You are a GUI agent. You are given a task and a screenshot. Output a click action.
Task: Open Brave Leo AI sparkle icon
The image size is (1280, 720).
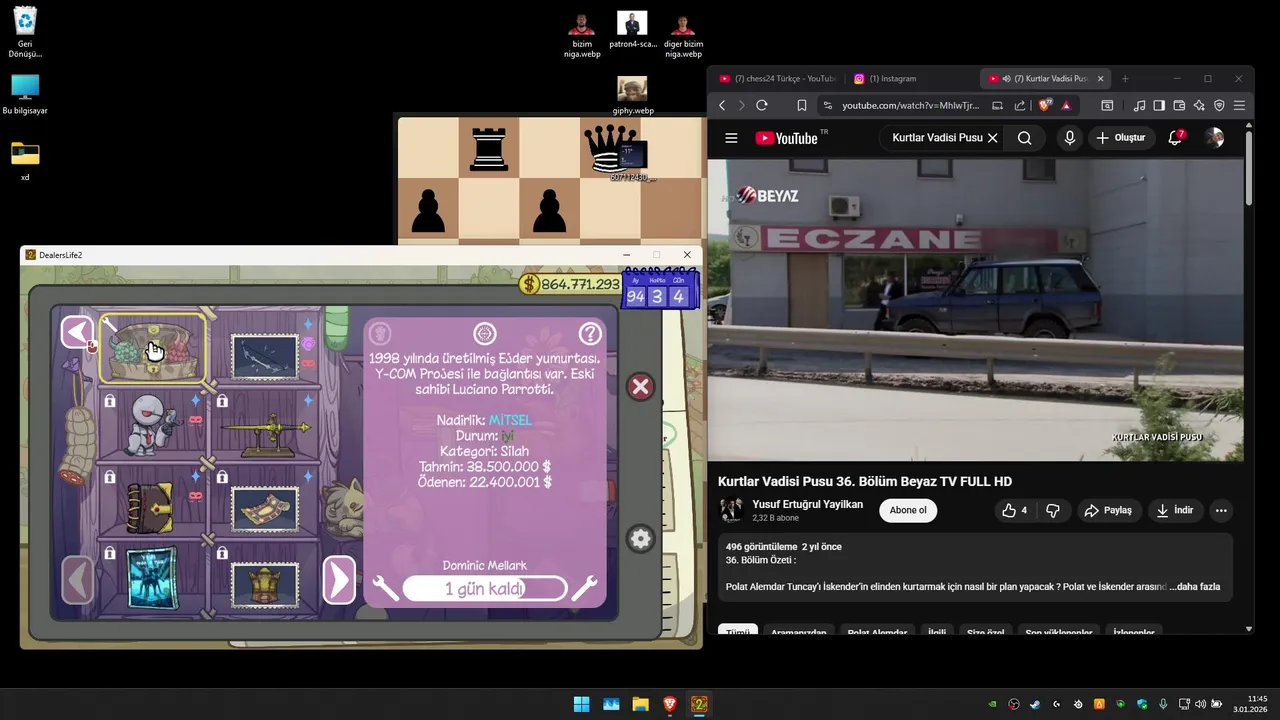[x=1199, y=105]
